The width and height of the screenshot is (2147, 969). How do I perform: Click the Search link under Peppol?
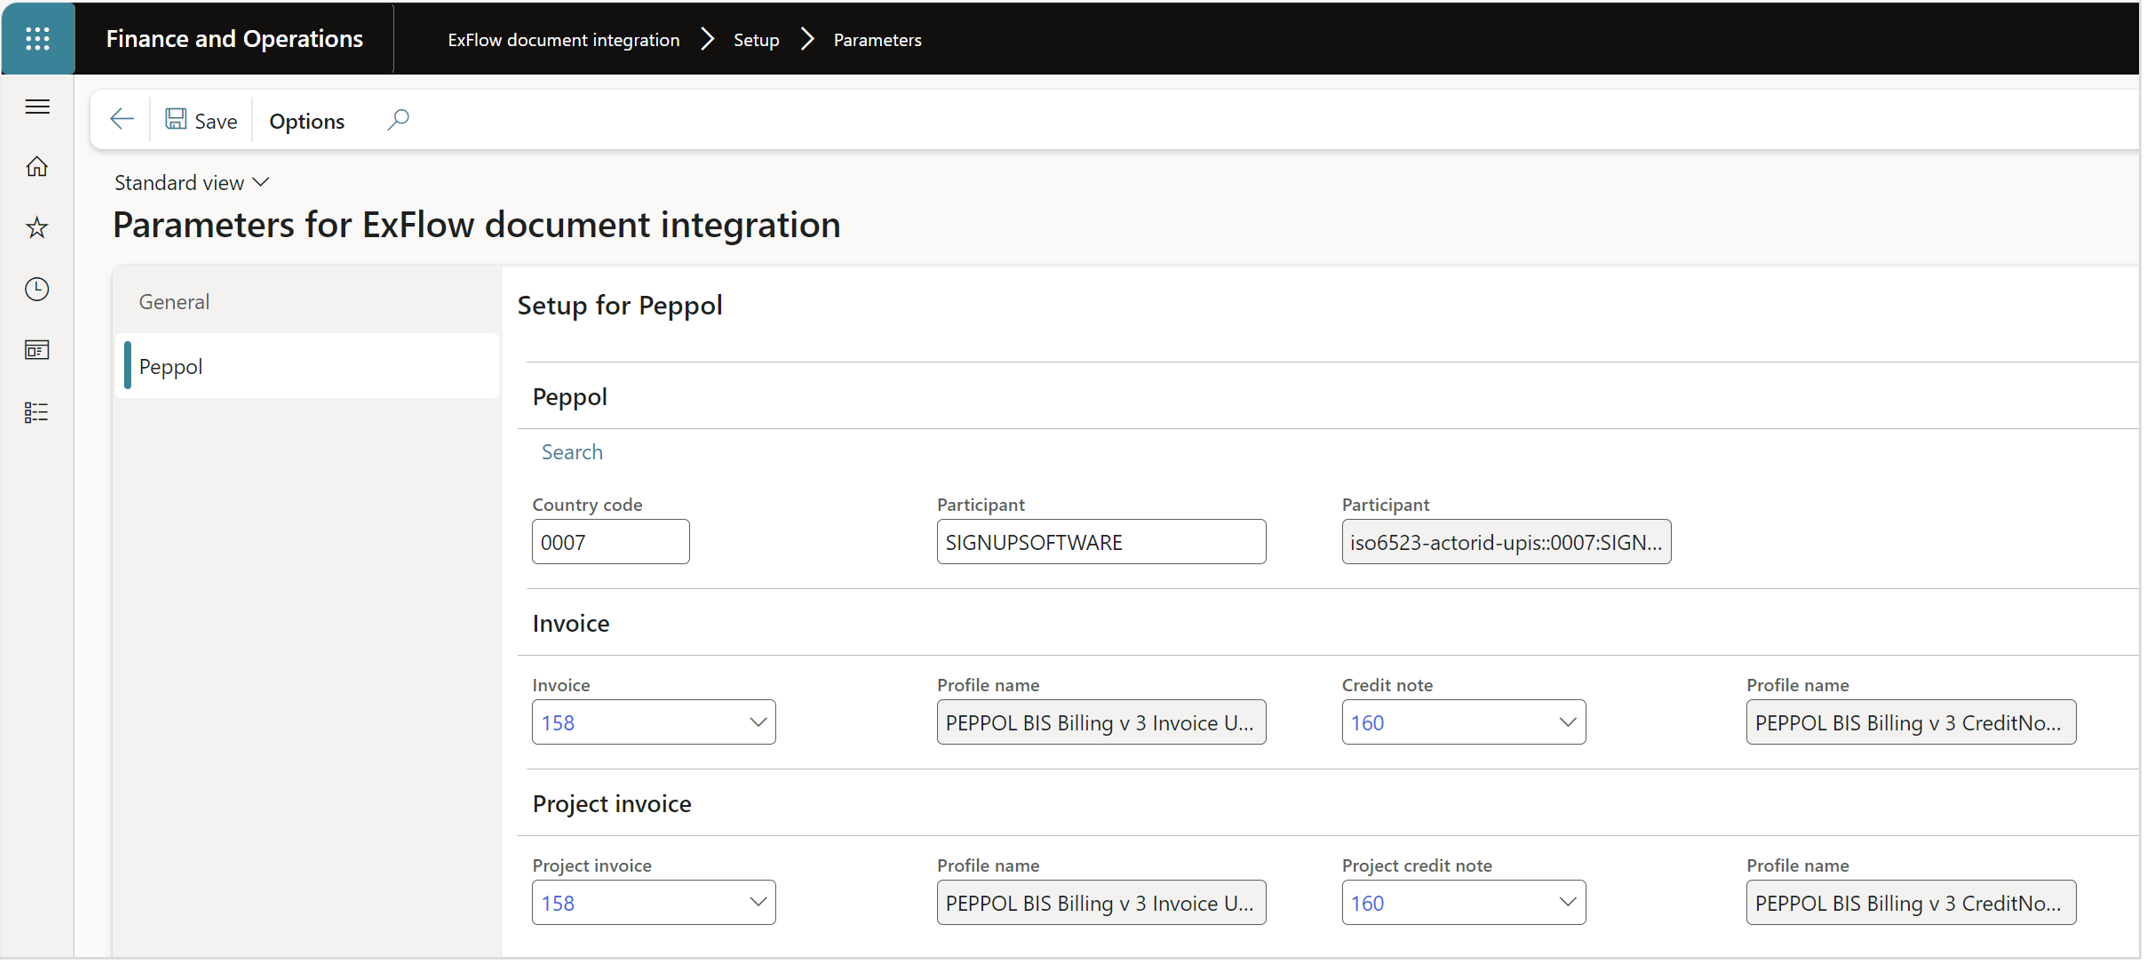click(572, 453)
